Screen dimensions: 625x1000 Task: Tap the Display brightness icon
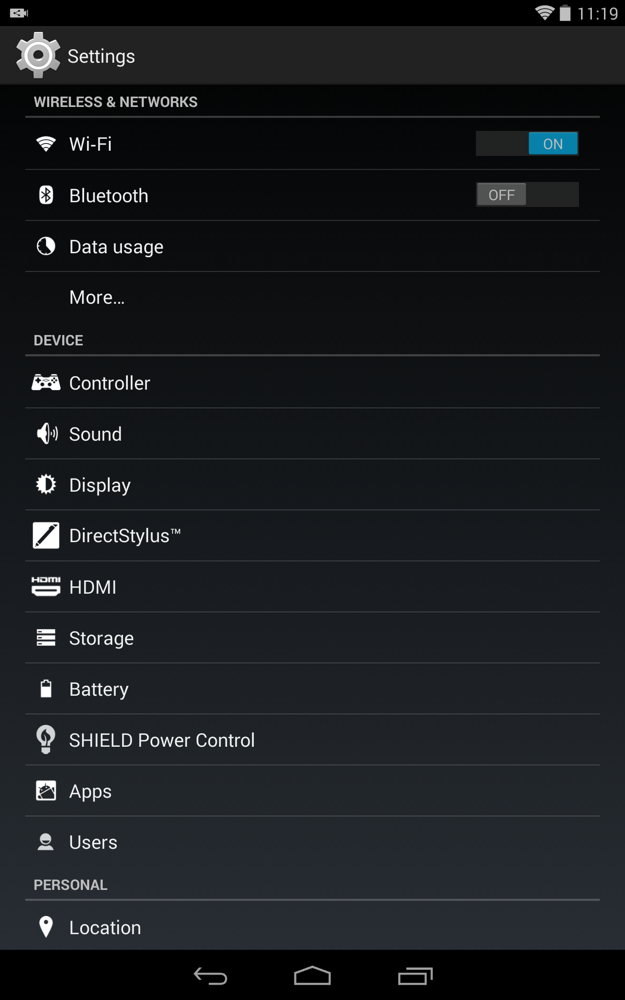click(46, 485)
